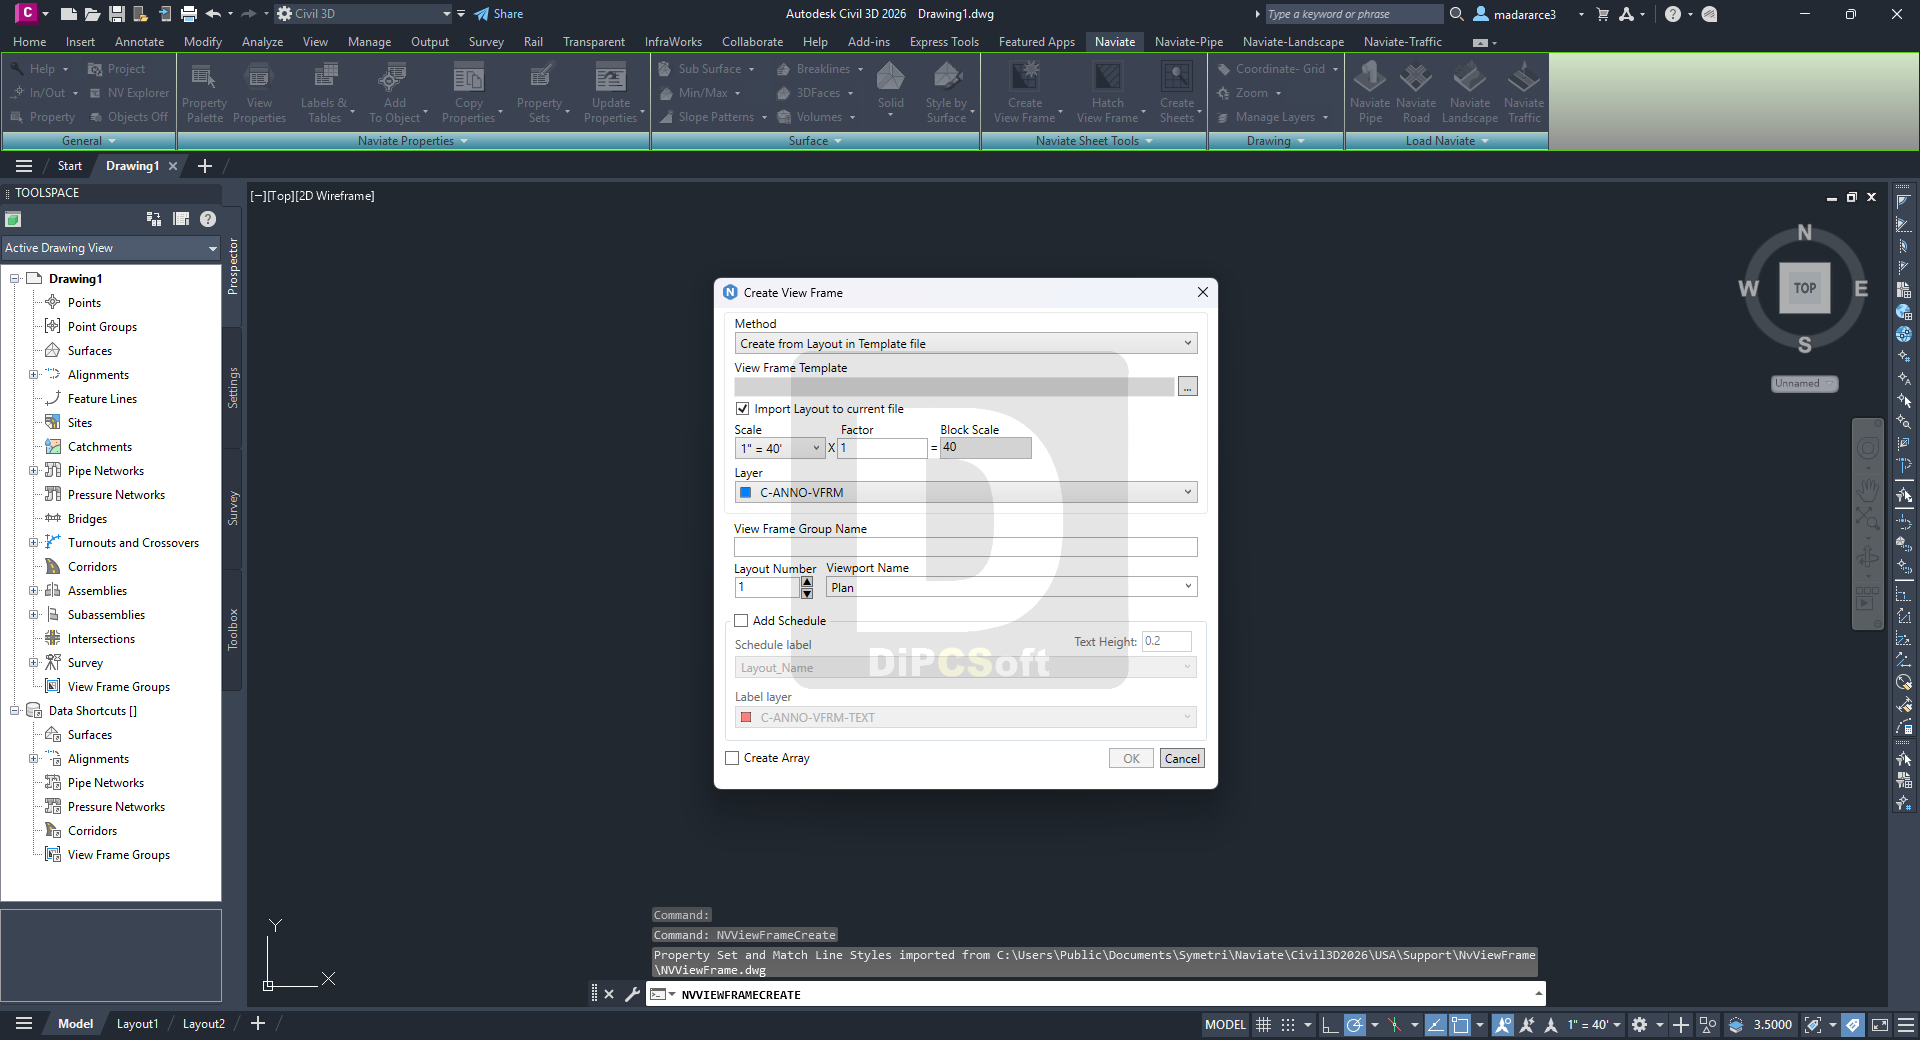Image resolution: width=1920 pixels, height=1040 pixels.
Task: Open the command line customization wrench
Action: (632, 994)
